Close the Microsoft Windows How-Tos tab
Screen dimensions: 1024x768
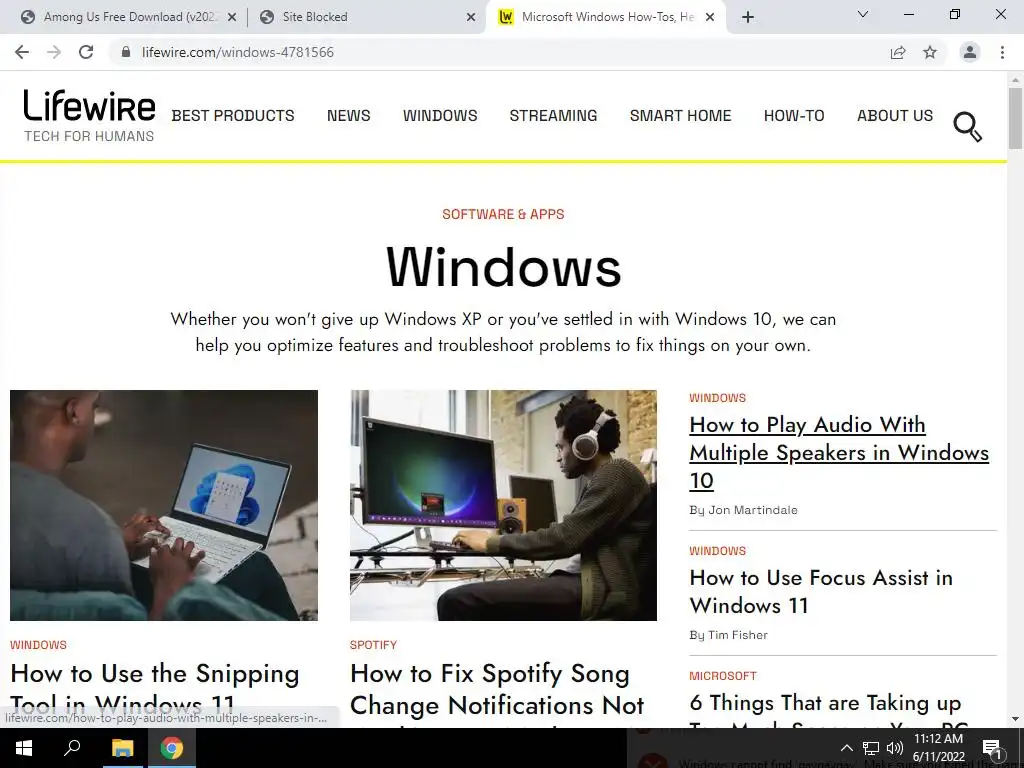(711, 18)
